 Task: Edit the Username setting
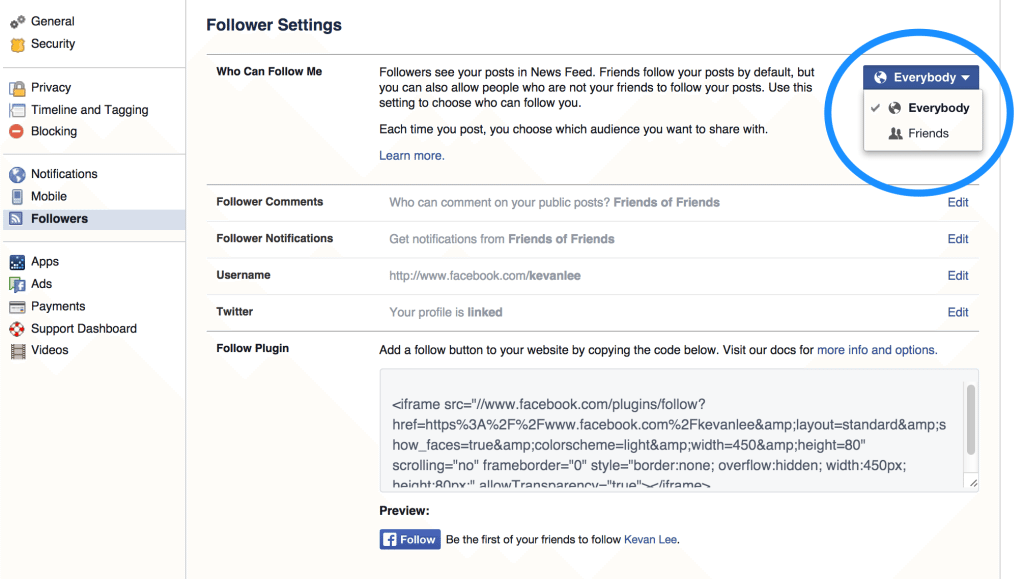tap(957, 275)
